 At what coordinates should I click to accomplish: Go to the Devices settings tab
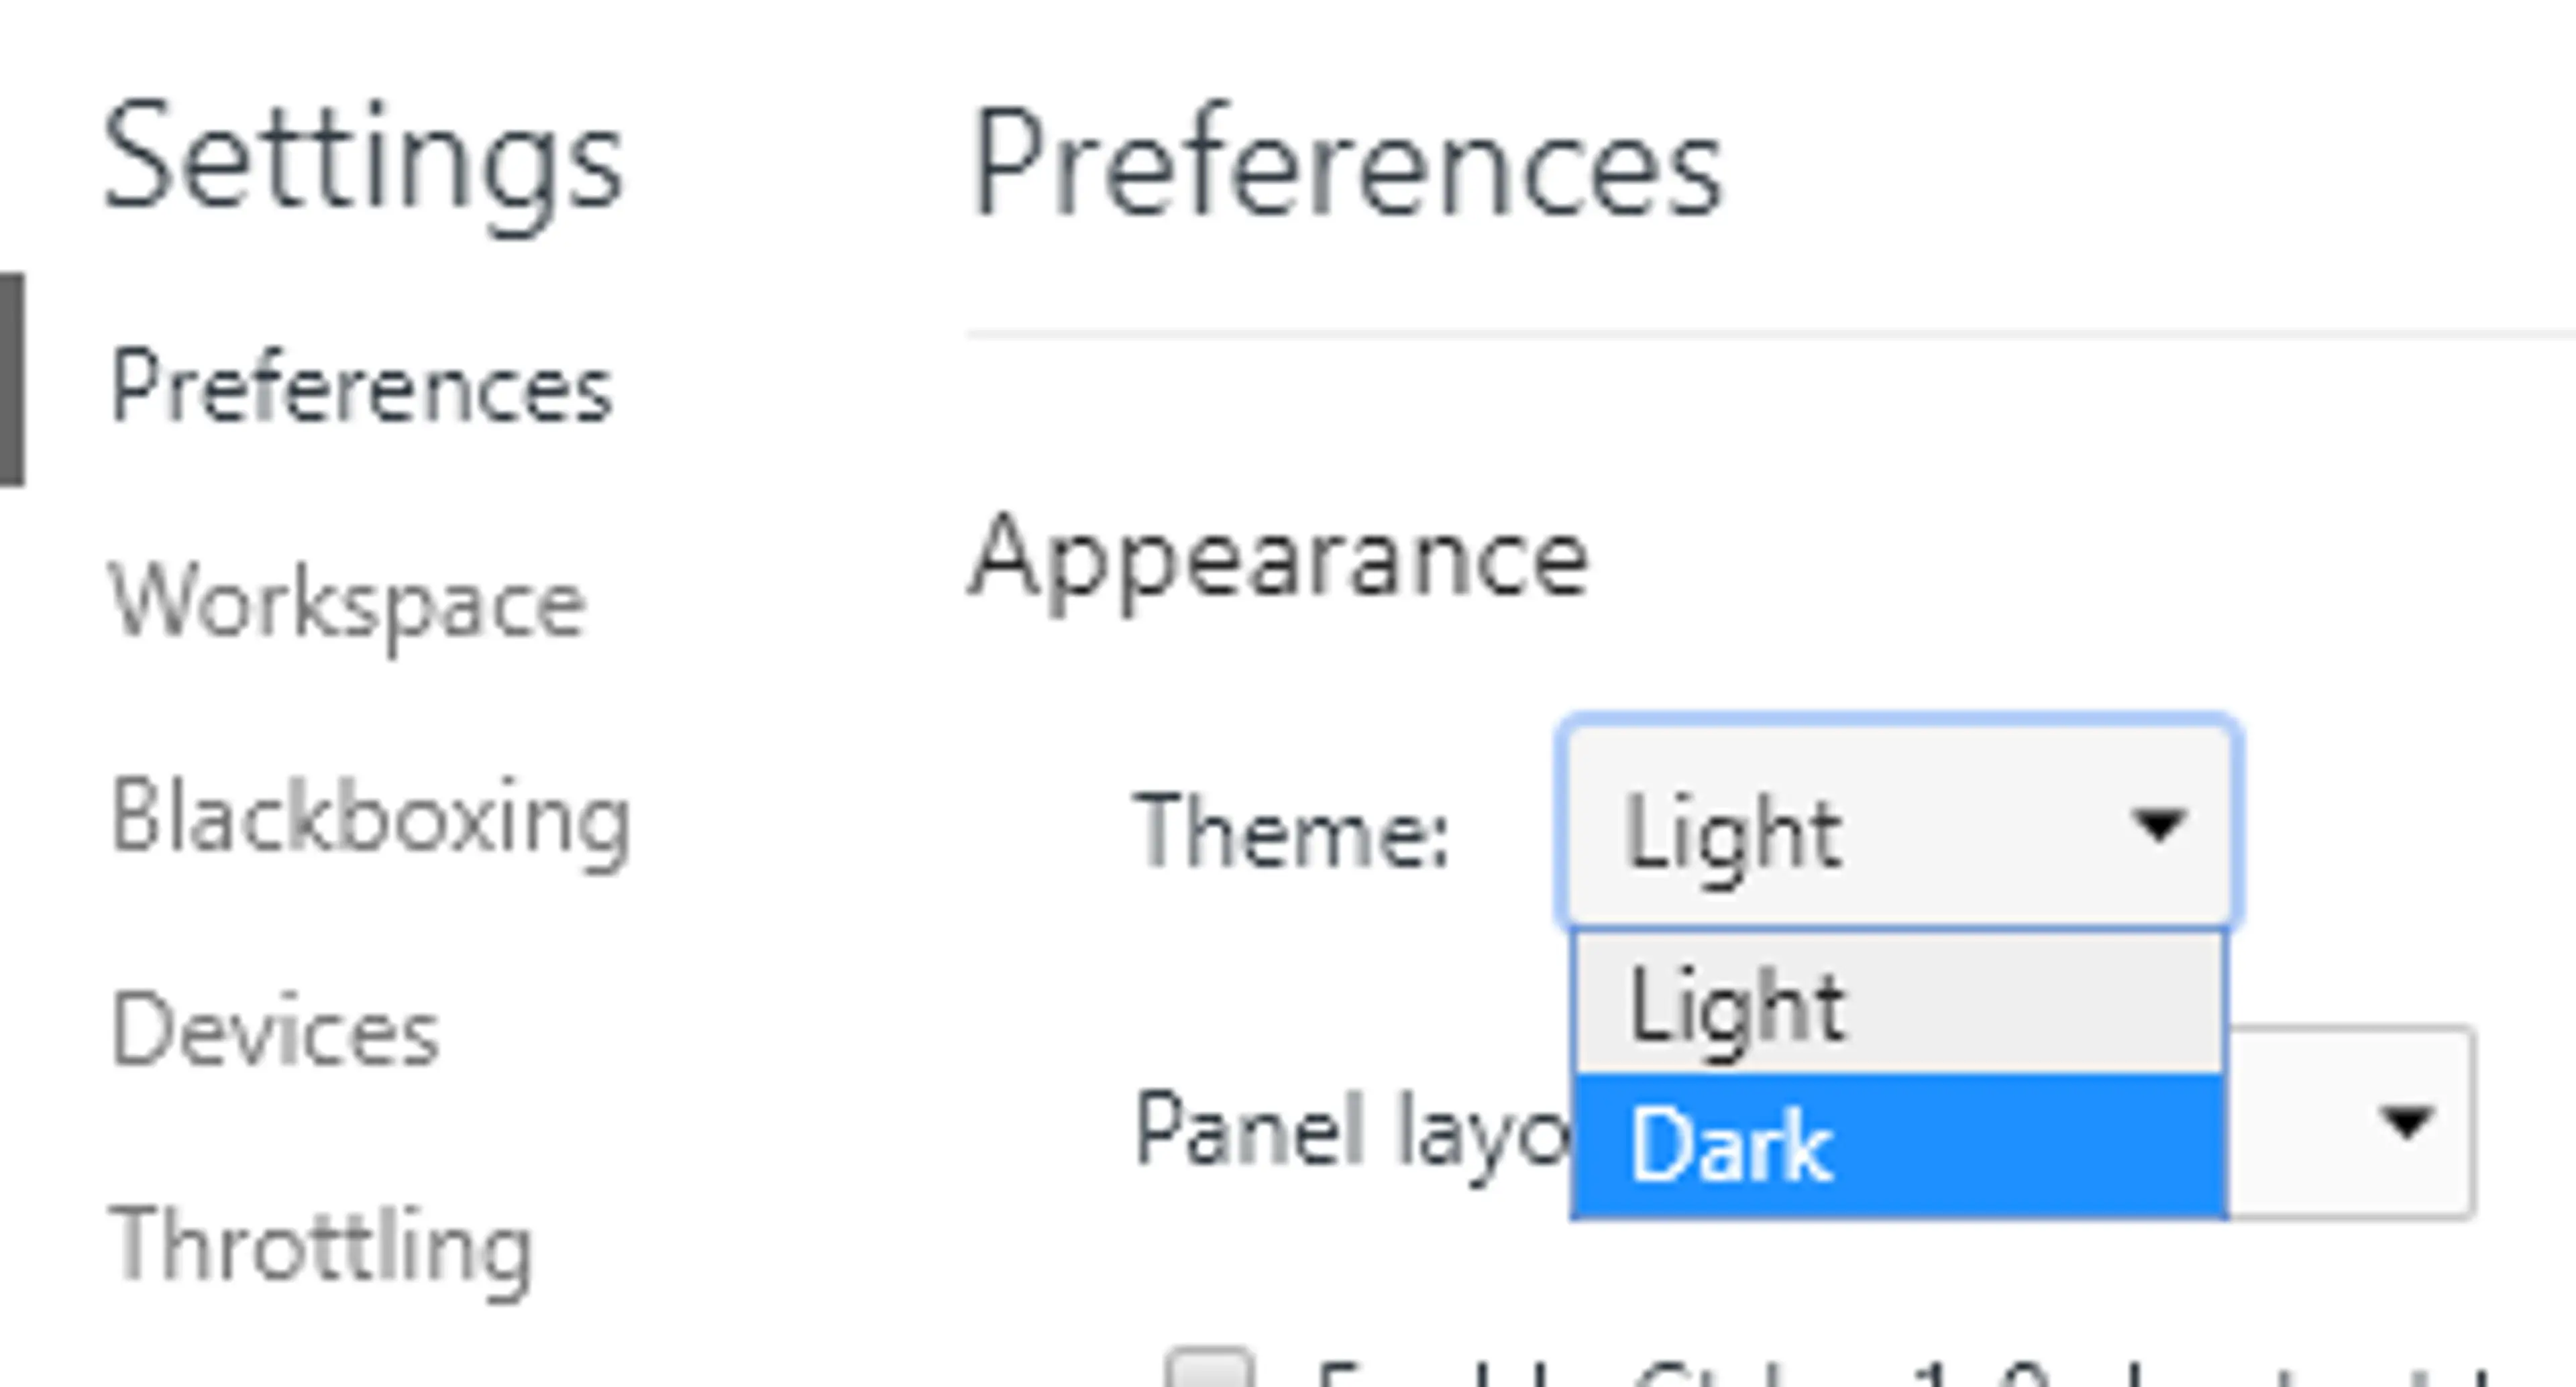pos(275,1032)
